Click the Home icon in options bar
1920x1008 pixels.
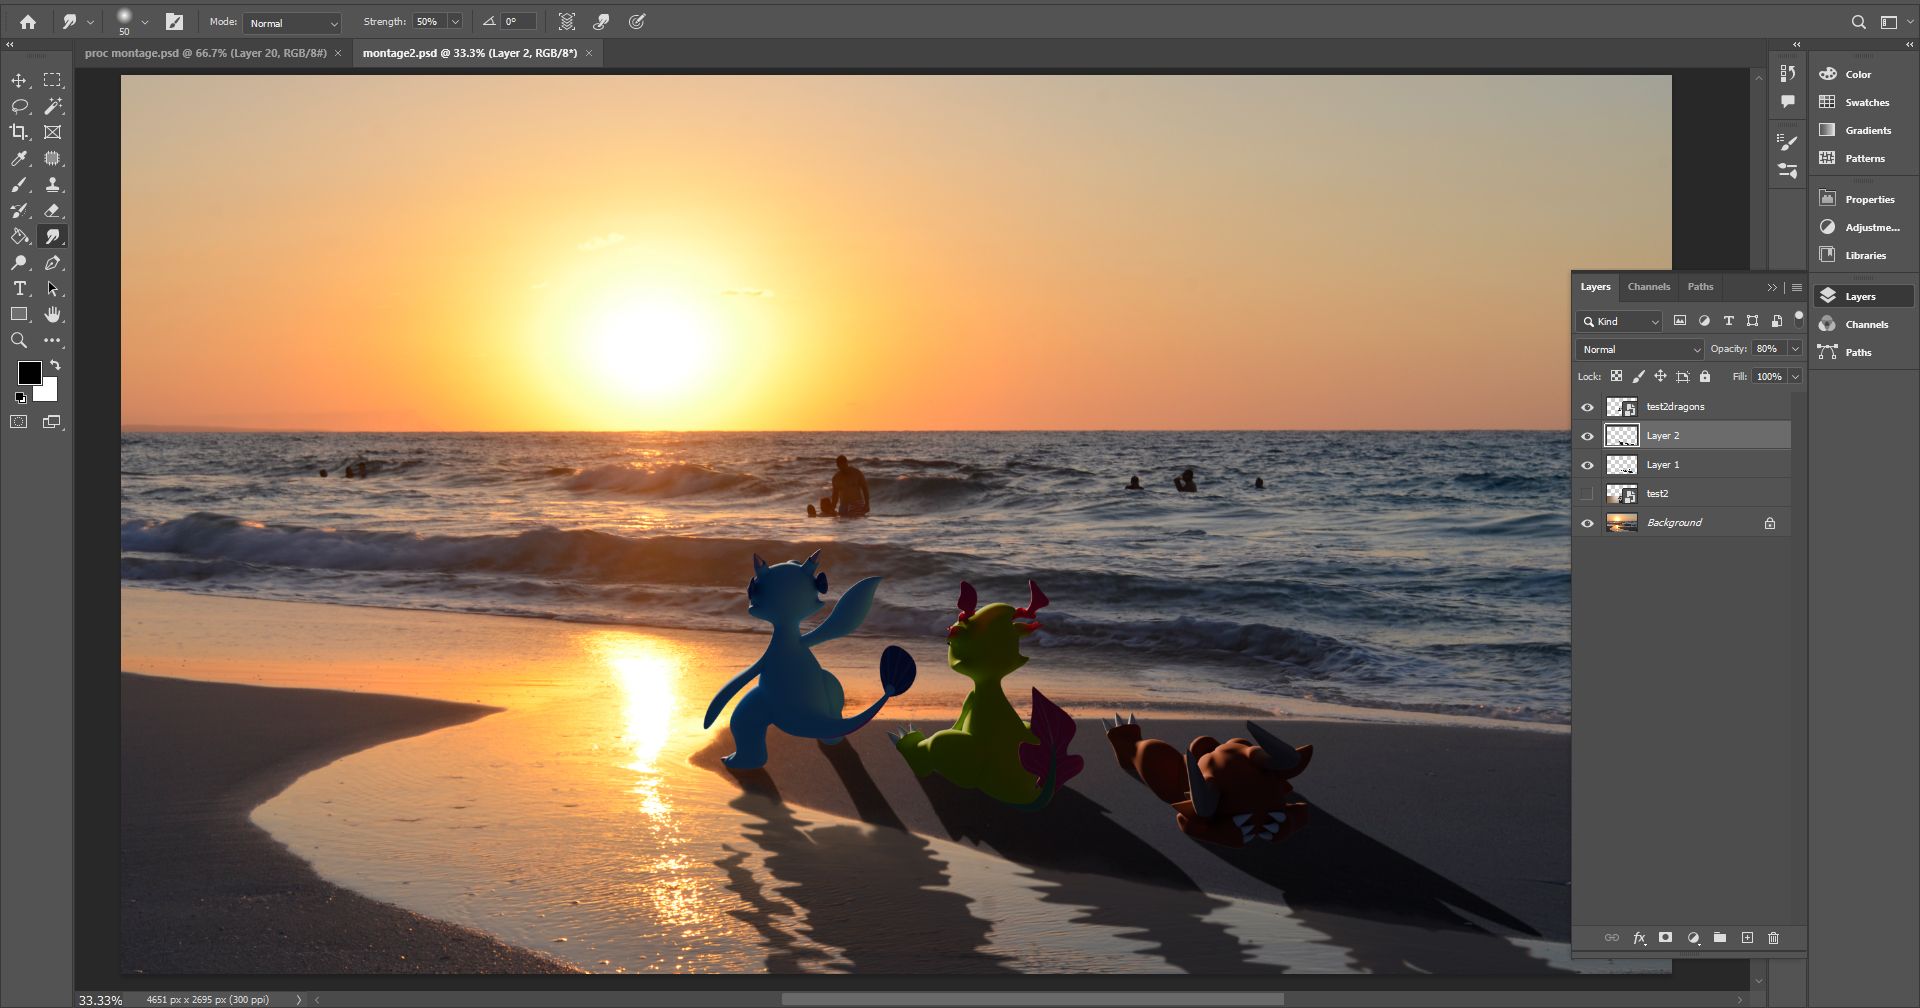(28, 21)
